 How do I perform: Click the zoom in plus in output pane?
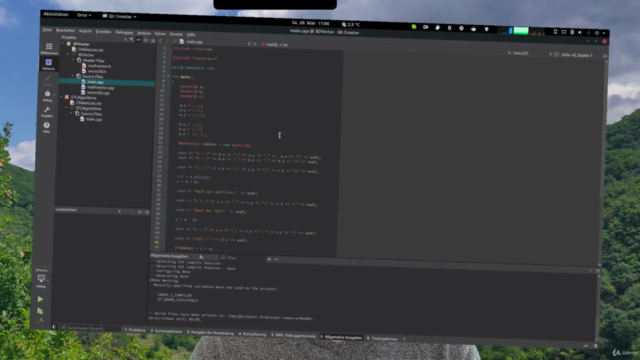click(x=269, y=259)
